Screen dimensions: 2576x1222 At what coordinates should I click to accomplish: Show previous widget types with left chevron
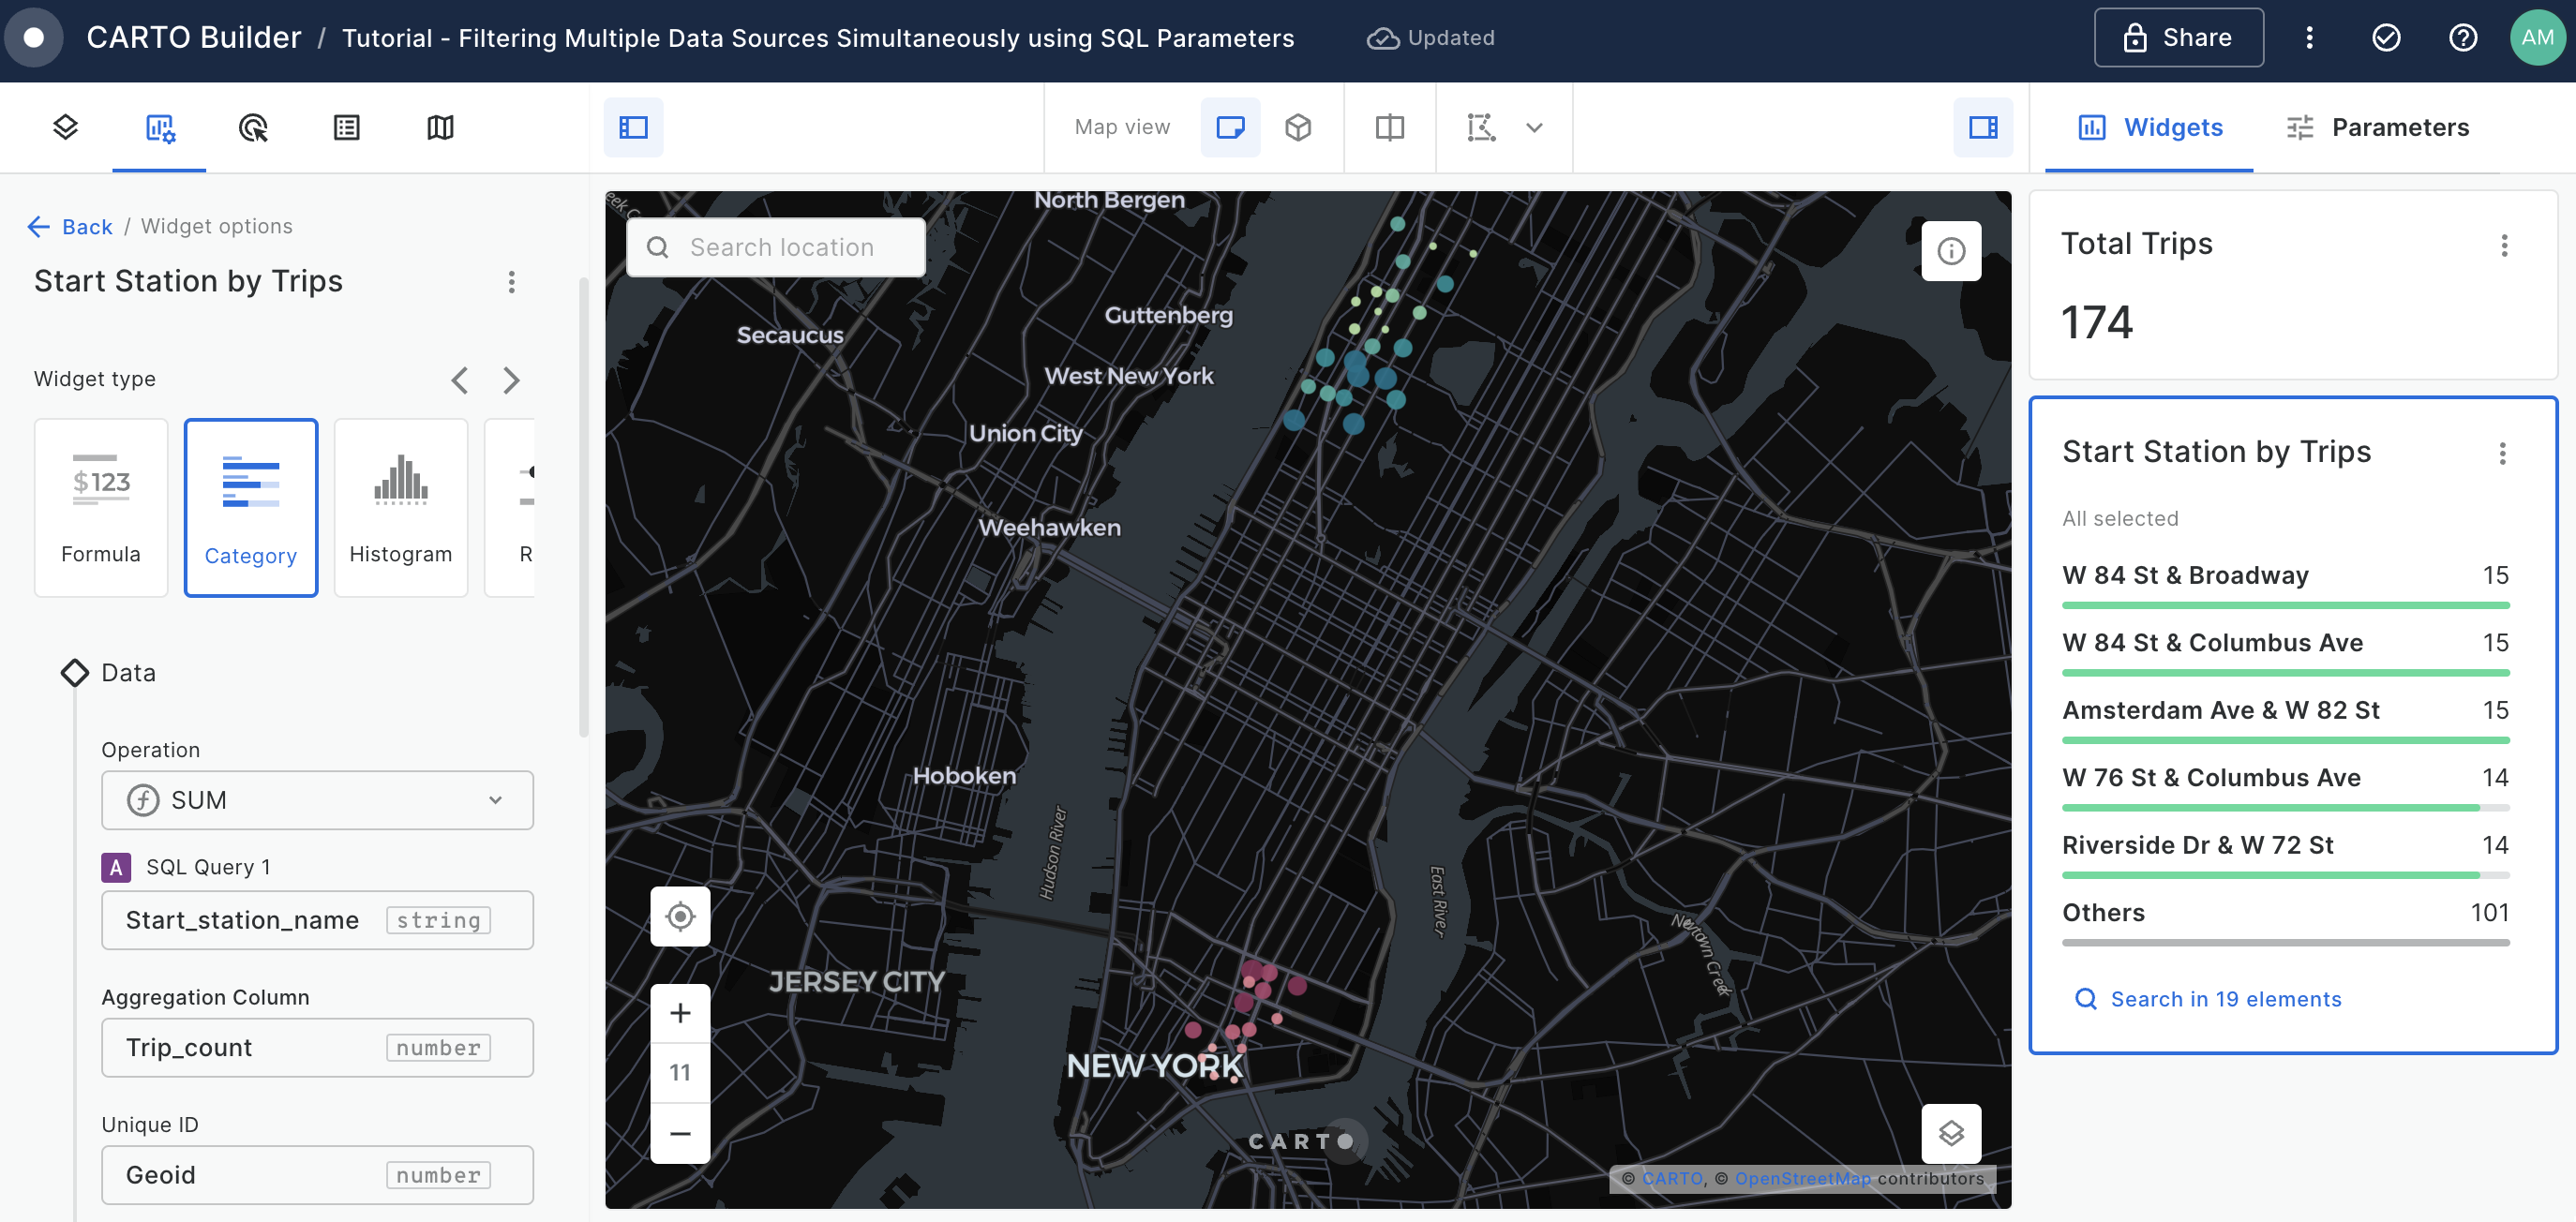[x=459, y=380]
